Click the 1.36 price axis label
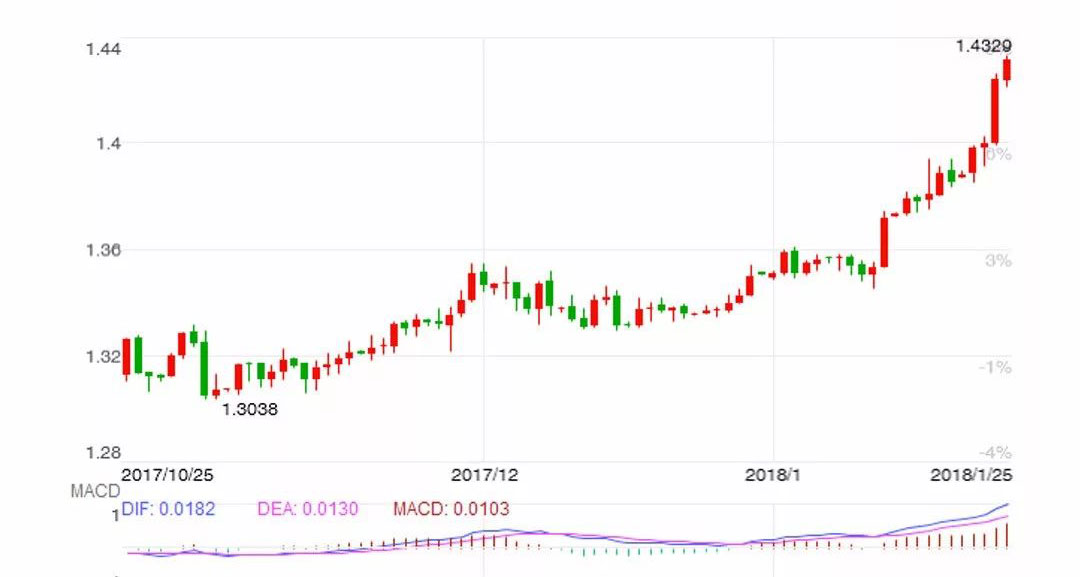 [x=104, y=249]
